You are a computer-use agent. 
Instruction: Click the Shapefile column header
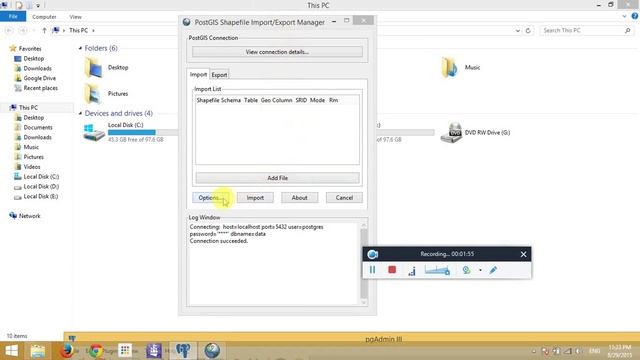[x=208, y=100]
